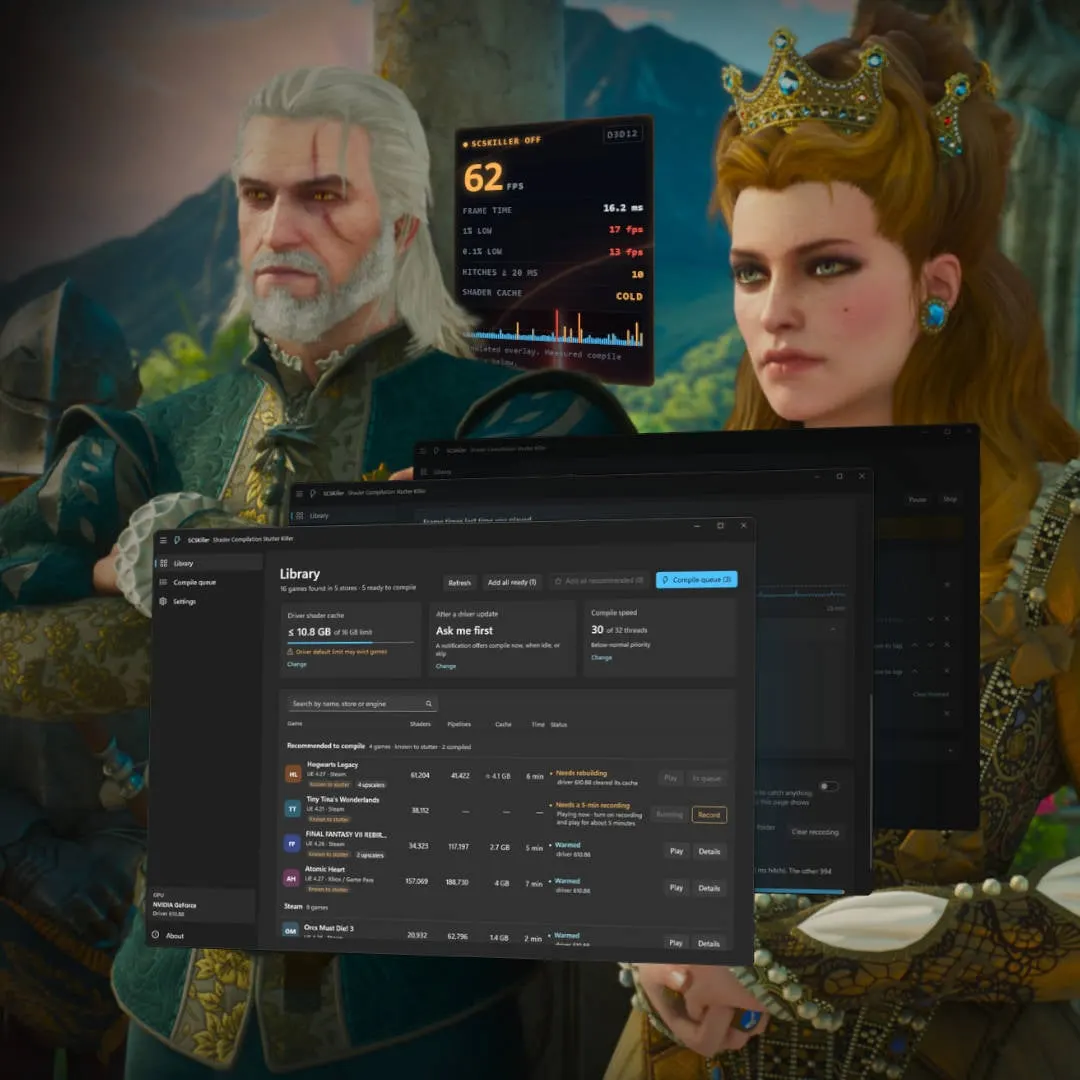Image resolution: width=1080 pixels, height=1080 pixels.
Task: Click the hamburger icon in the rearmost window title bar
Action: point(423,450)
